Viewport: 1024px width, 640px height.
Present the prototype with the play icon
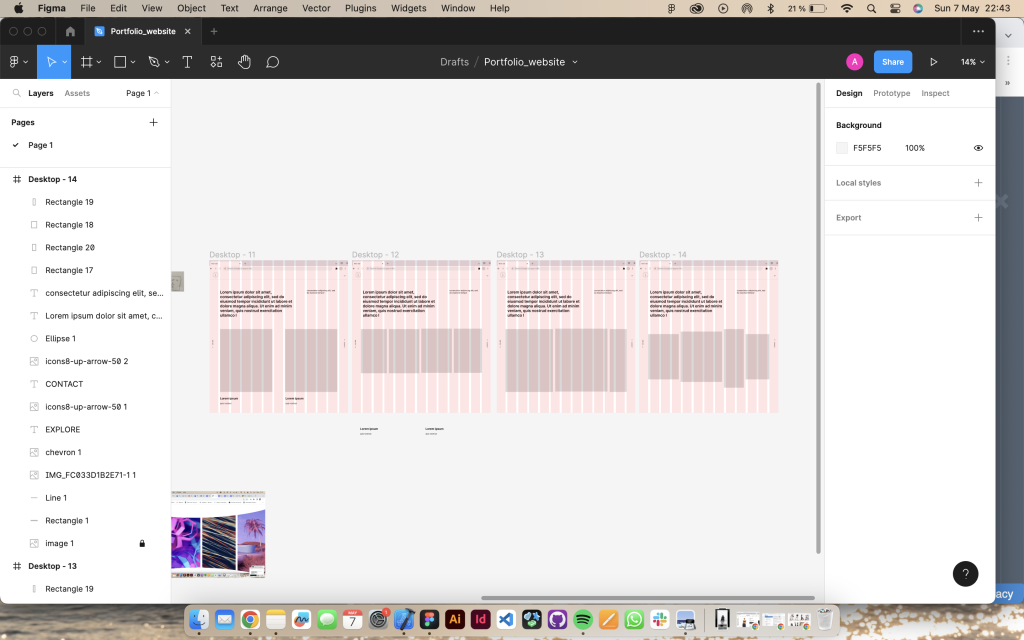934,62
